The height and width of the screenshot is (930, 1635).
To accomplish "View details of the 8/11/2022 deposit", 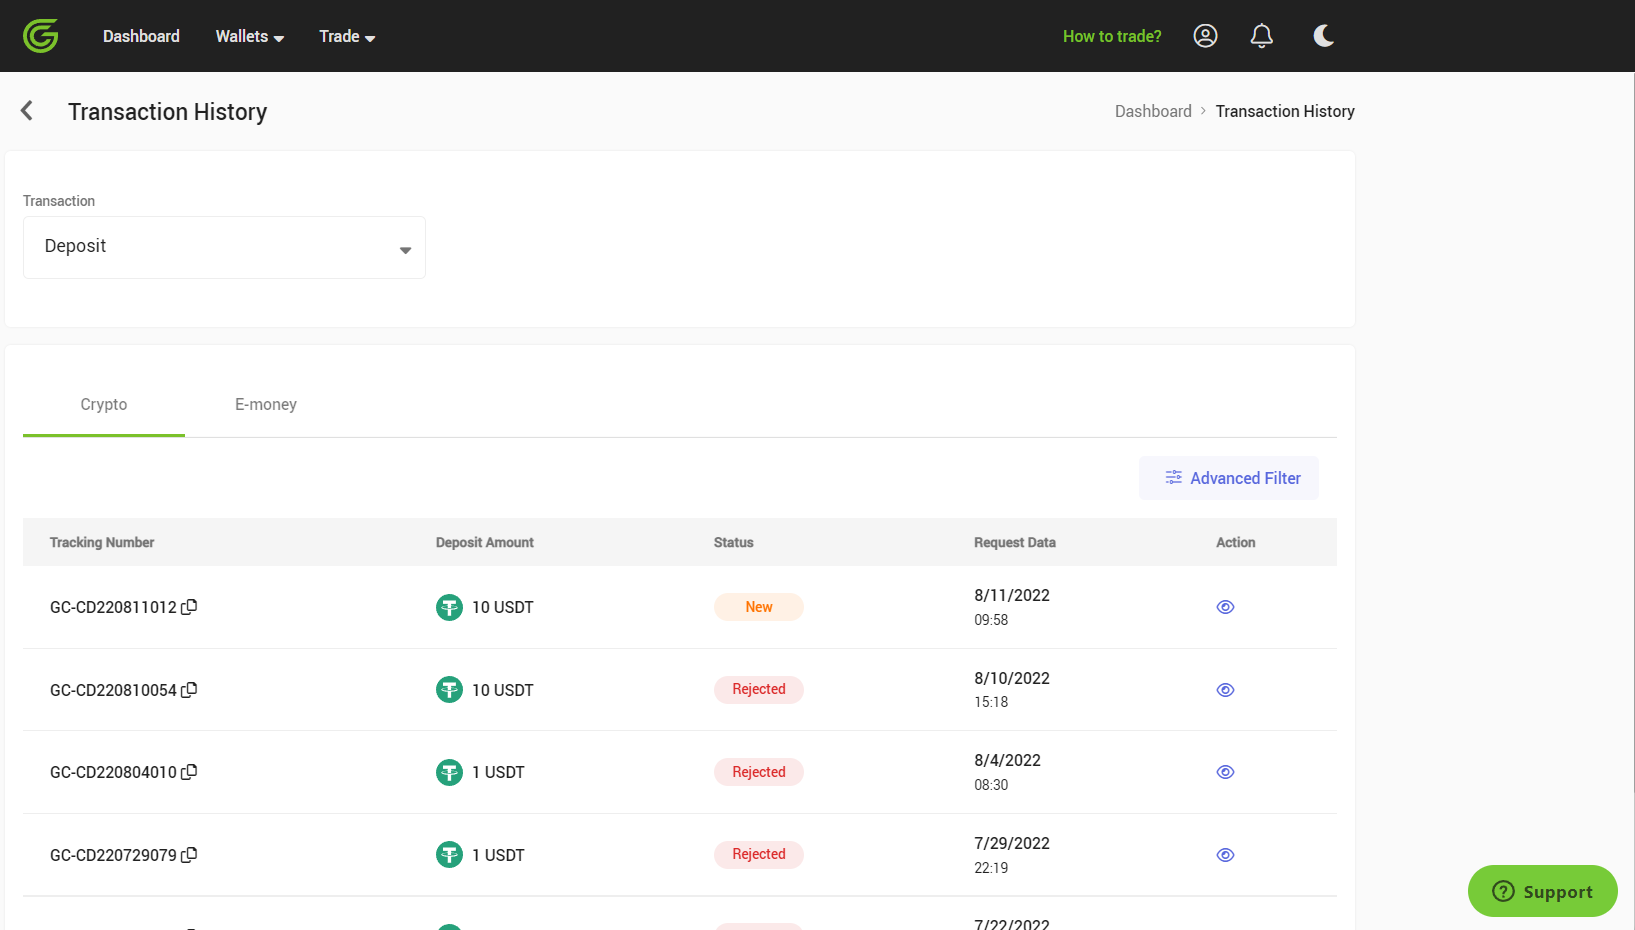I will coord(1225,607).
